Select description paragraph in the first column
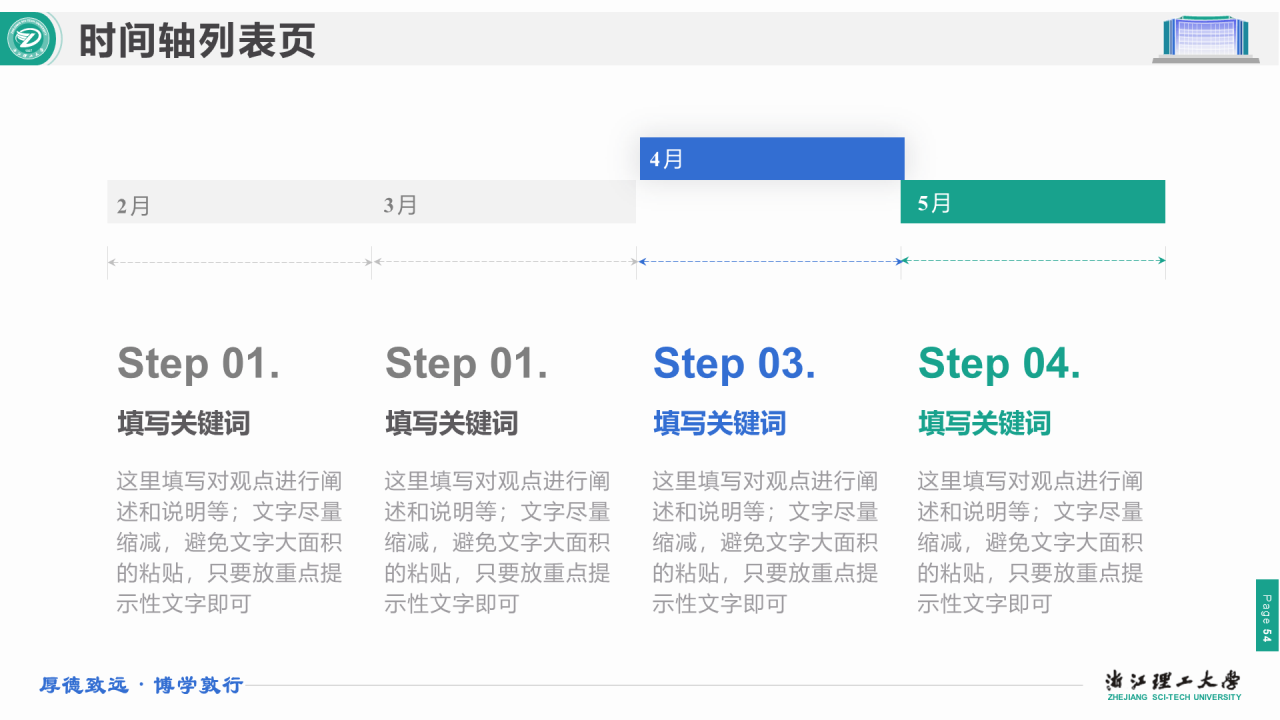The height and width of the screenshot is (720, 1280). click(x=230, y=542)
